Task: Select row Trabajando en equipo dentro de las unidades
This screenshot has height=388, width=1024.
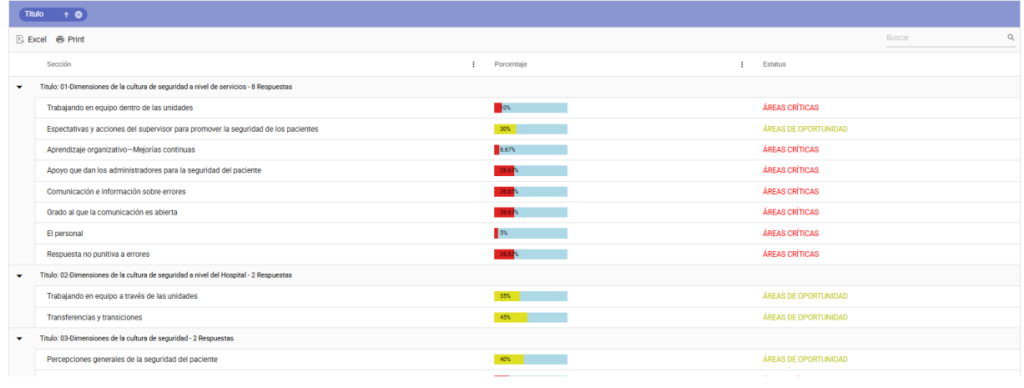Action: (x=528, y=108)
